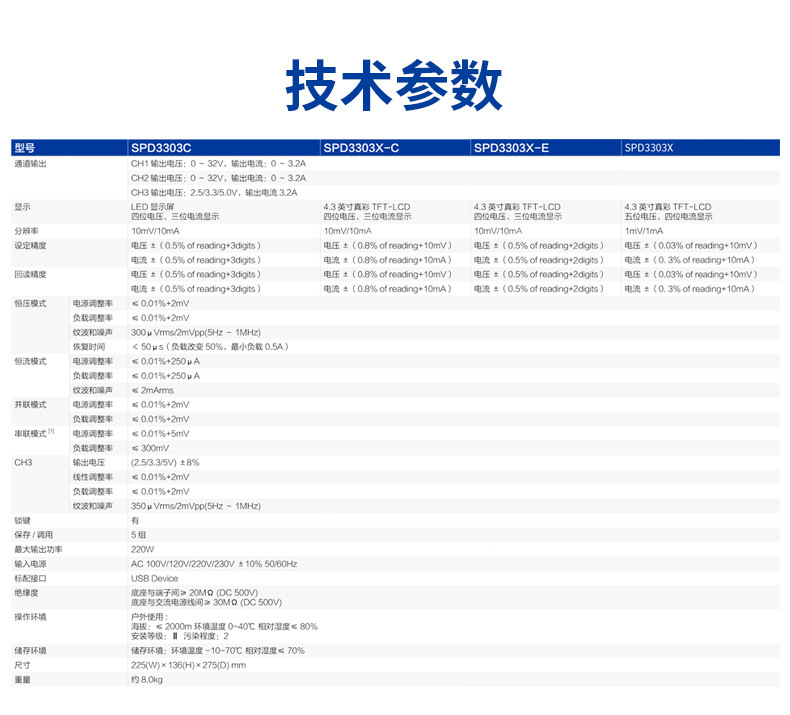Click the 5 组 value
The width and height of the screenshot is (790, 715).
pyautogui.click(x=139, y=535)
